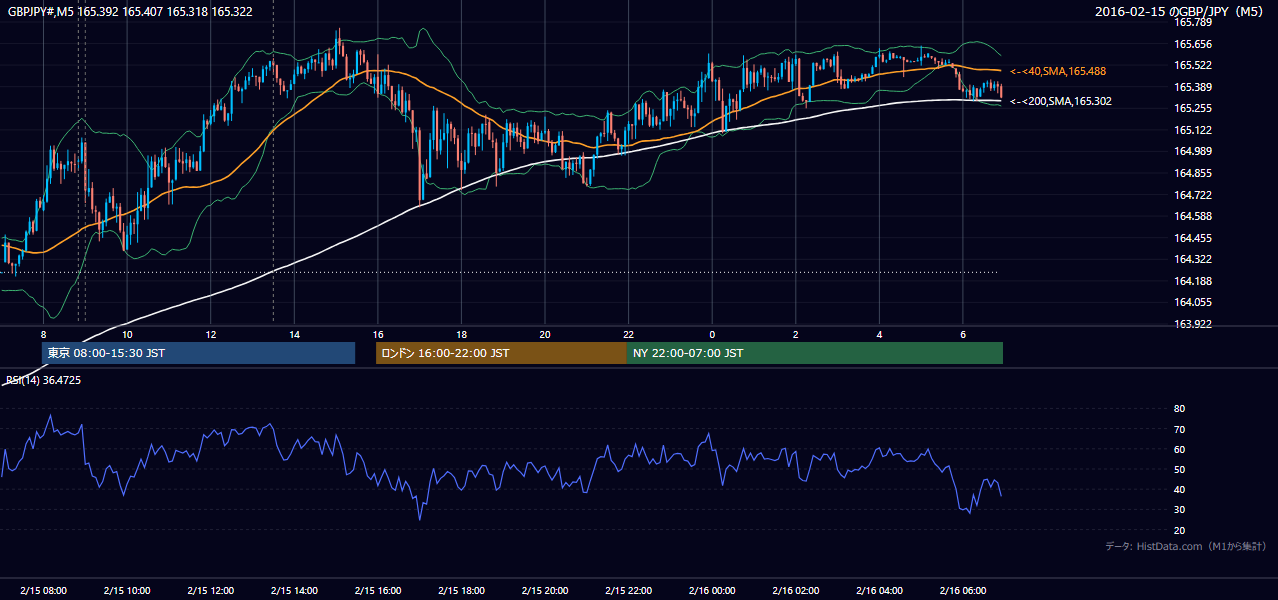Click the RSI scale value 50

pos(1179,469)
